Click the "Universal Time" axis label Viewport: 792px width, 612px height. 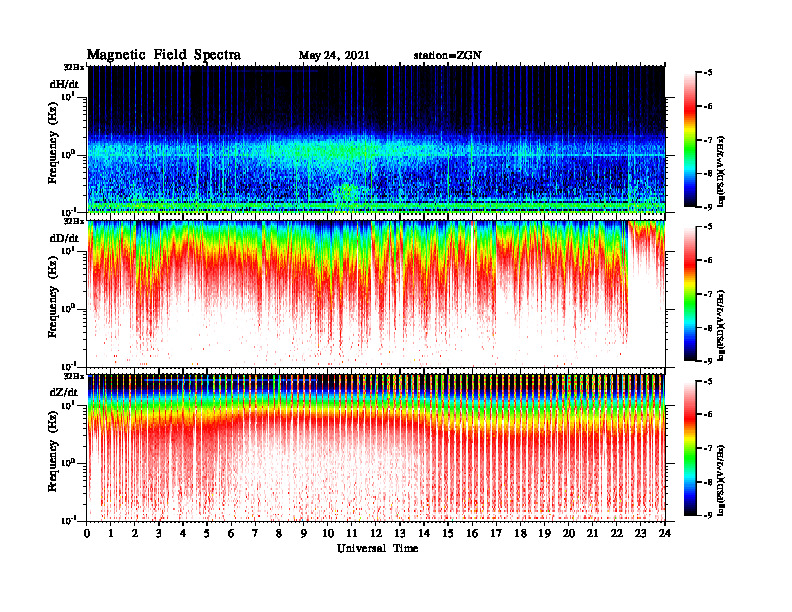(377, 548)
